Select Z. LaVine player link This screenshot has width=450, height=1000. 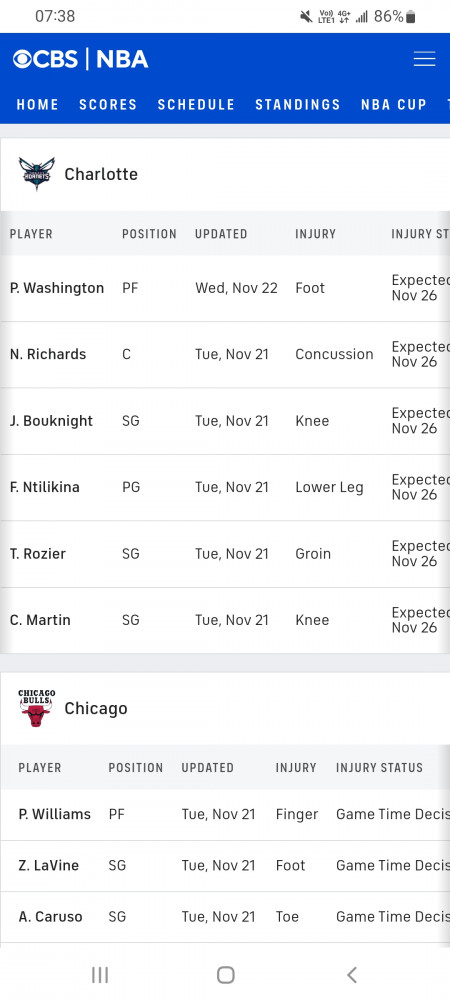click(x=48, y=865)
